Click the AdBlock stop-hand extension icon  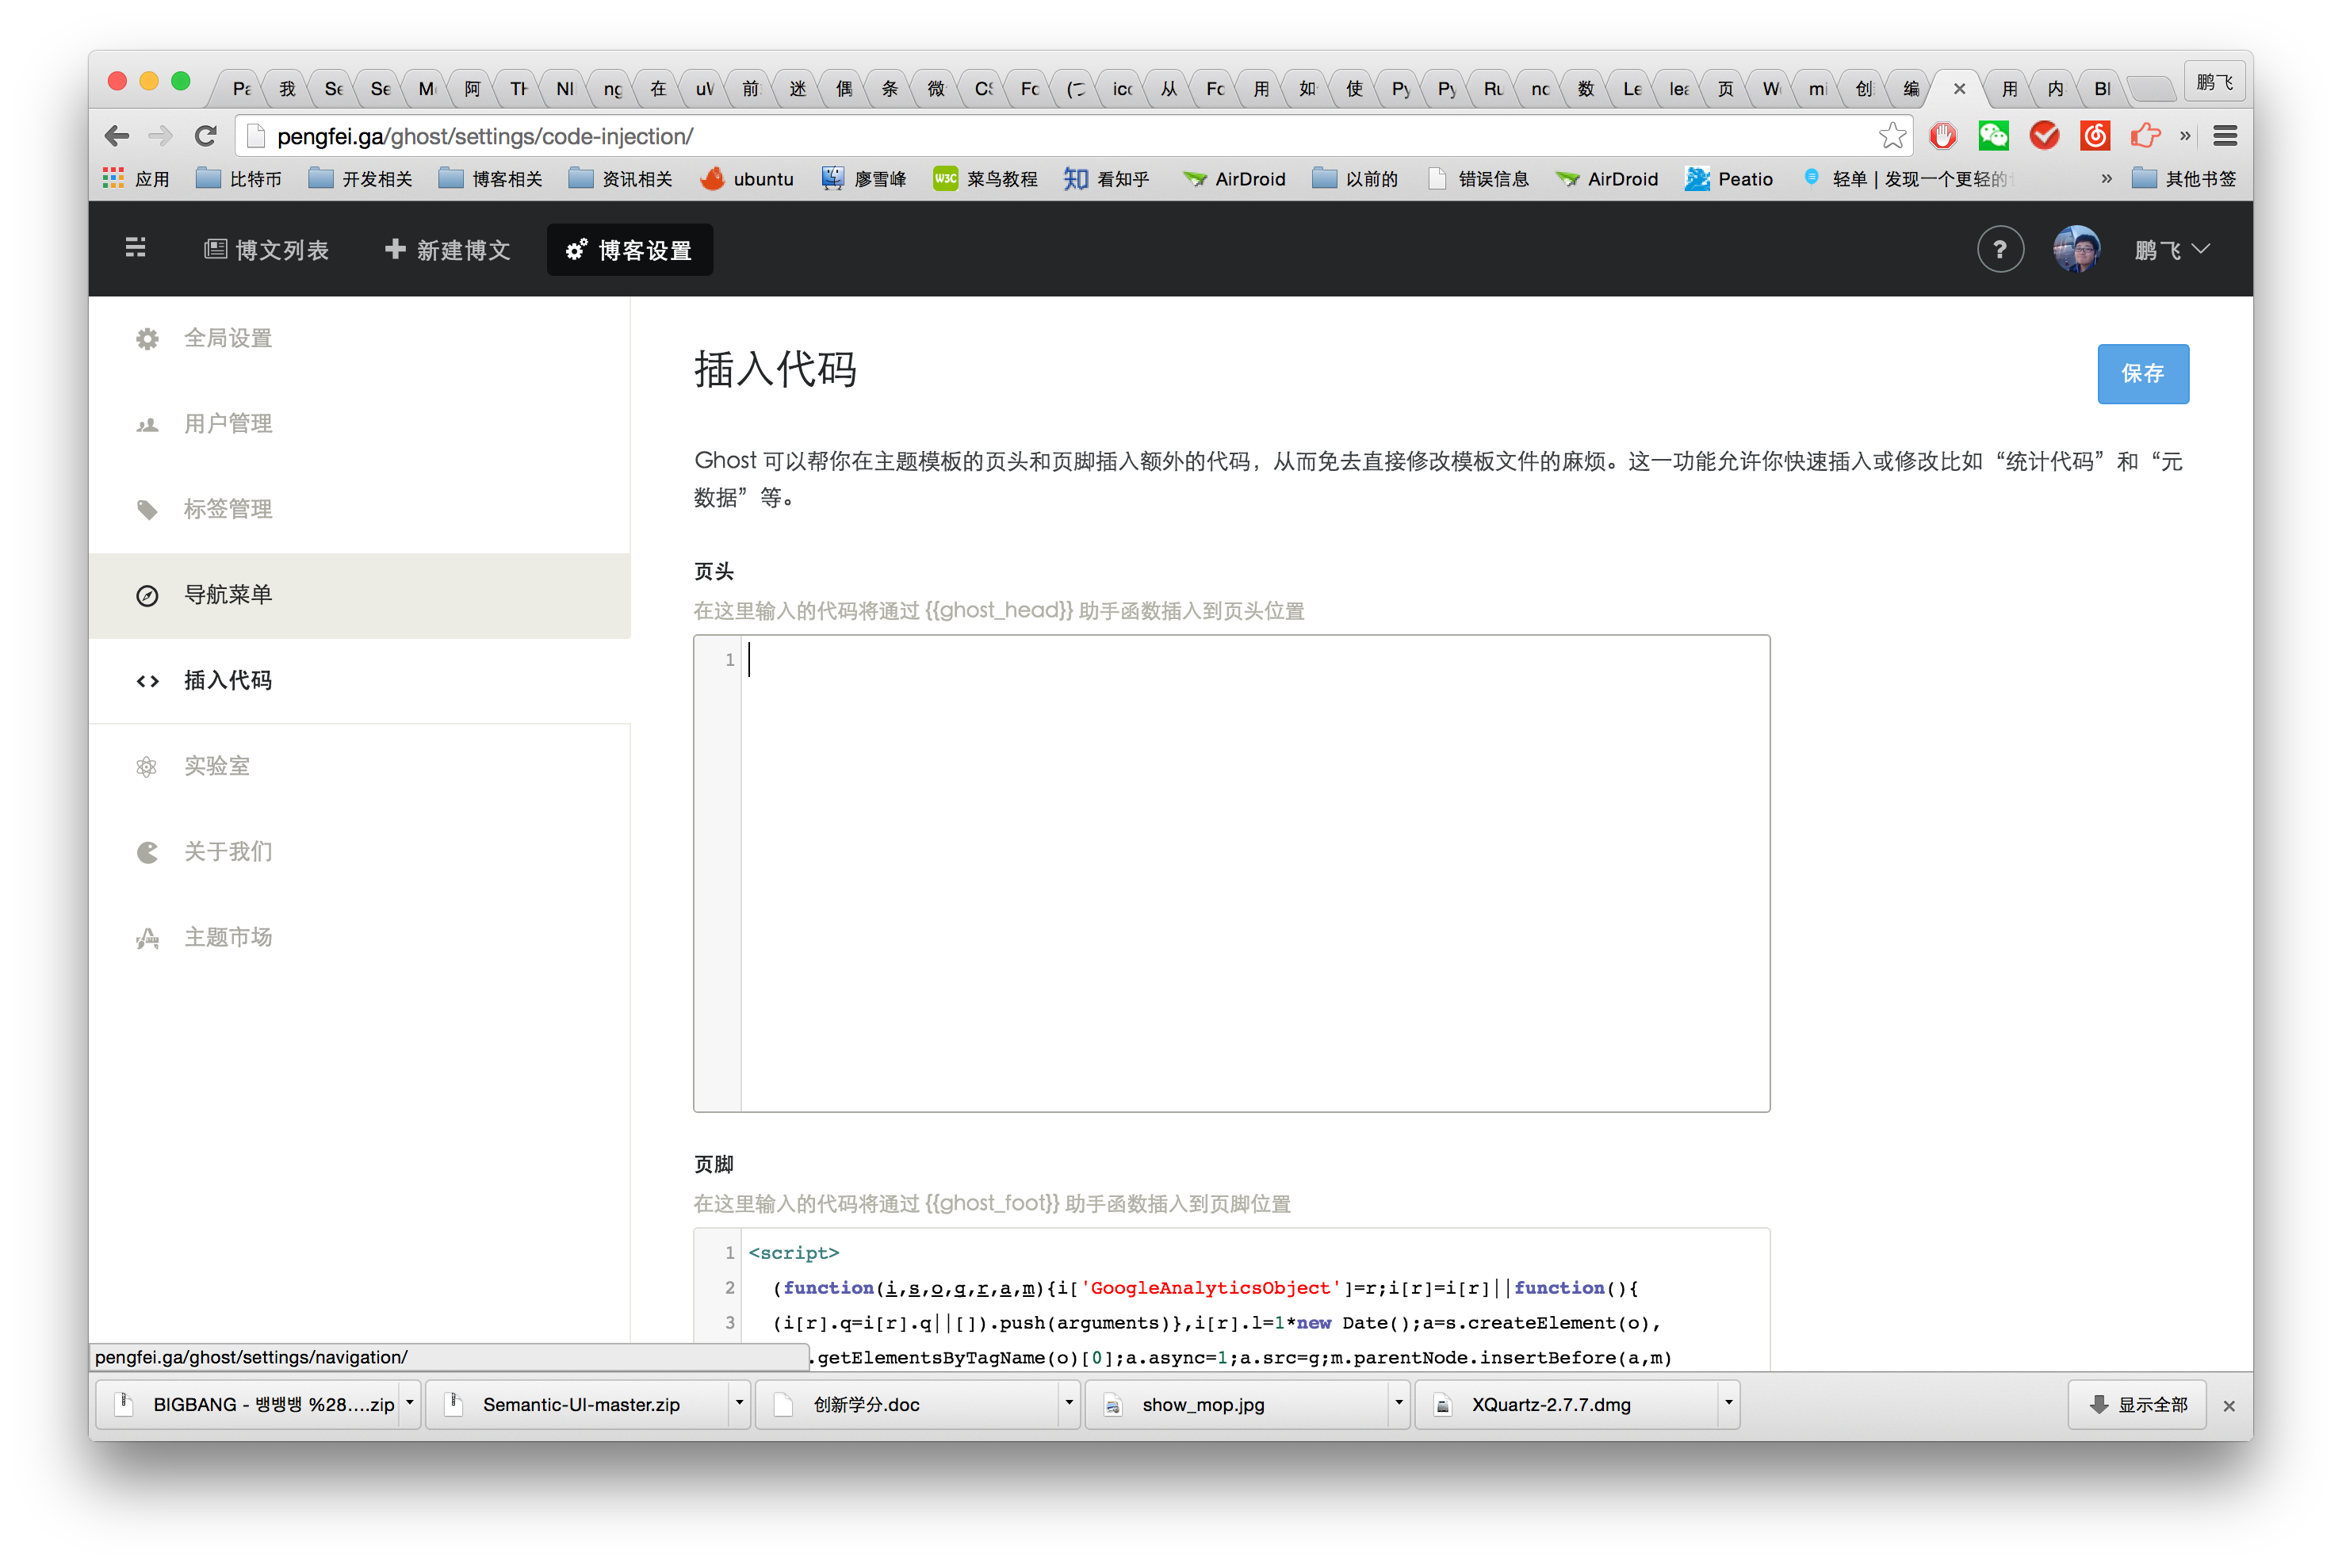(1942, 136)
